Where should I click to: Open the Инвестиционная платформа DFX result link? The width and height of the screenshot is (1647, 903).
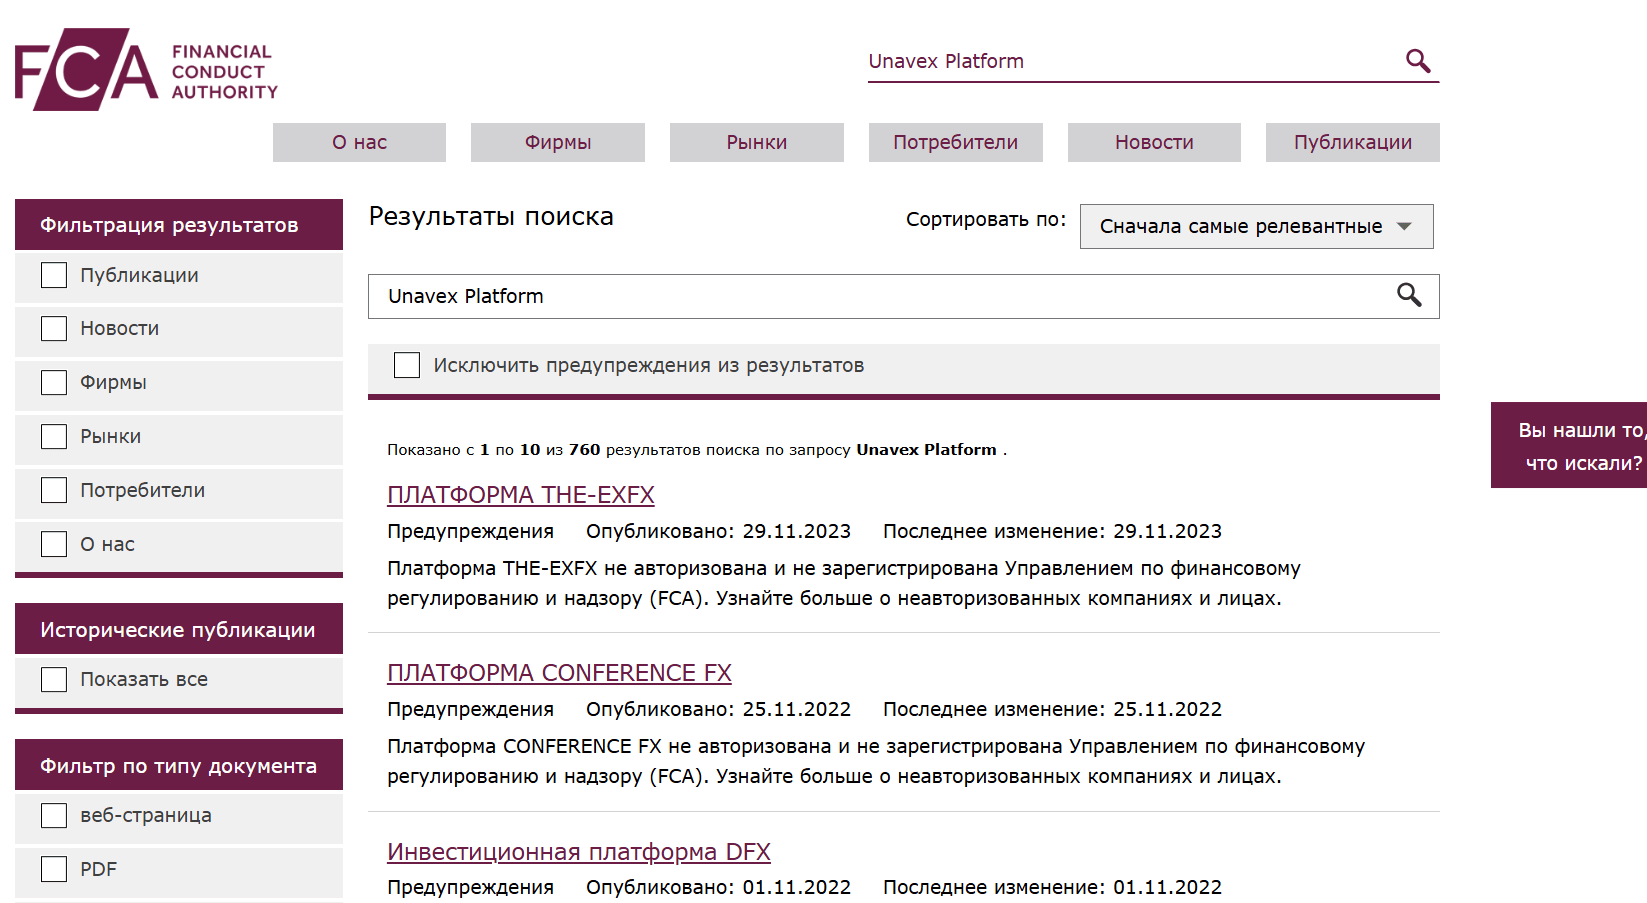[x=579, y=852]
